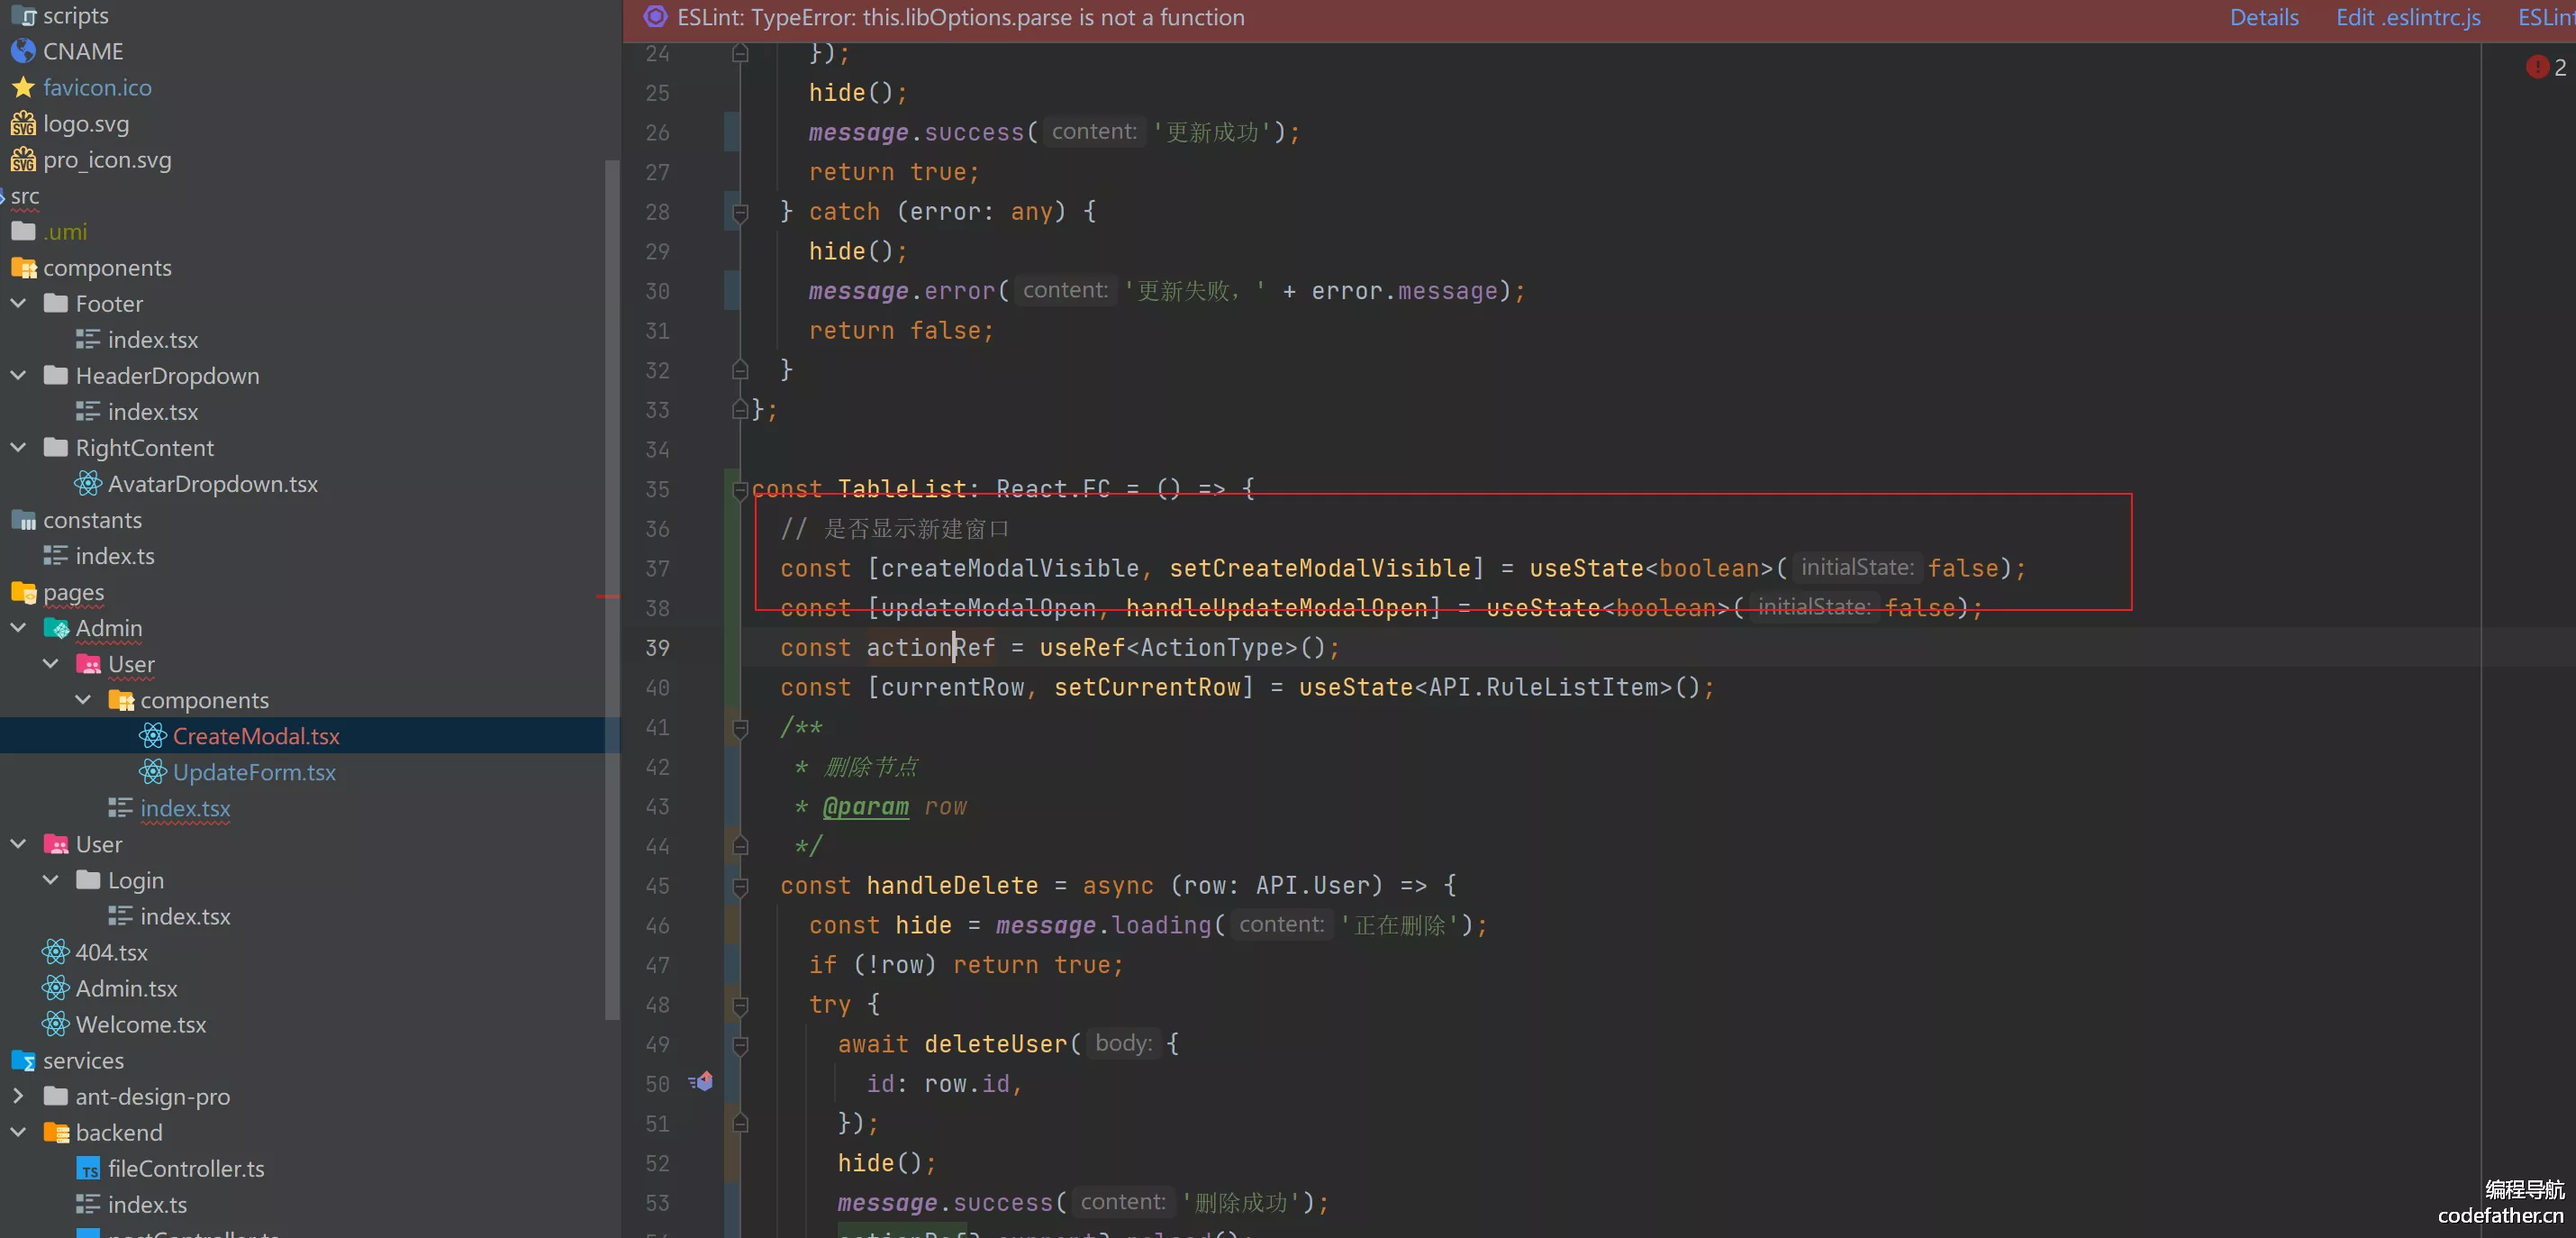
Task: Open index.ts under backend
Action: (132, 1203)
